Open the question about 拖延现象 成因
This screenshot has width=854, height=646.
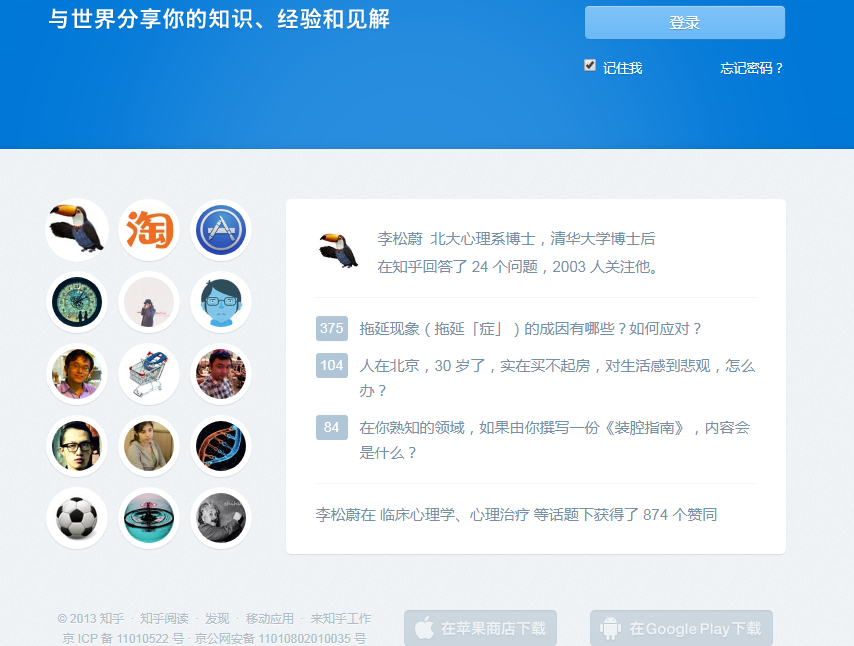pos(530,328)
